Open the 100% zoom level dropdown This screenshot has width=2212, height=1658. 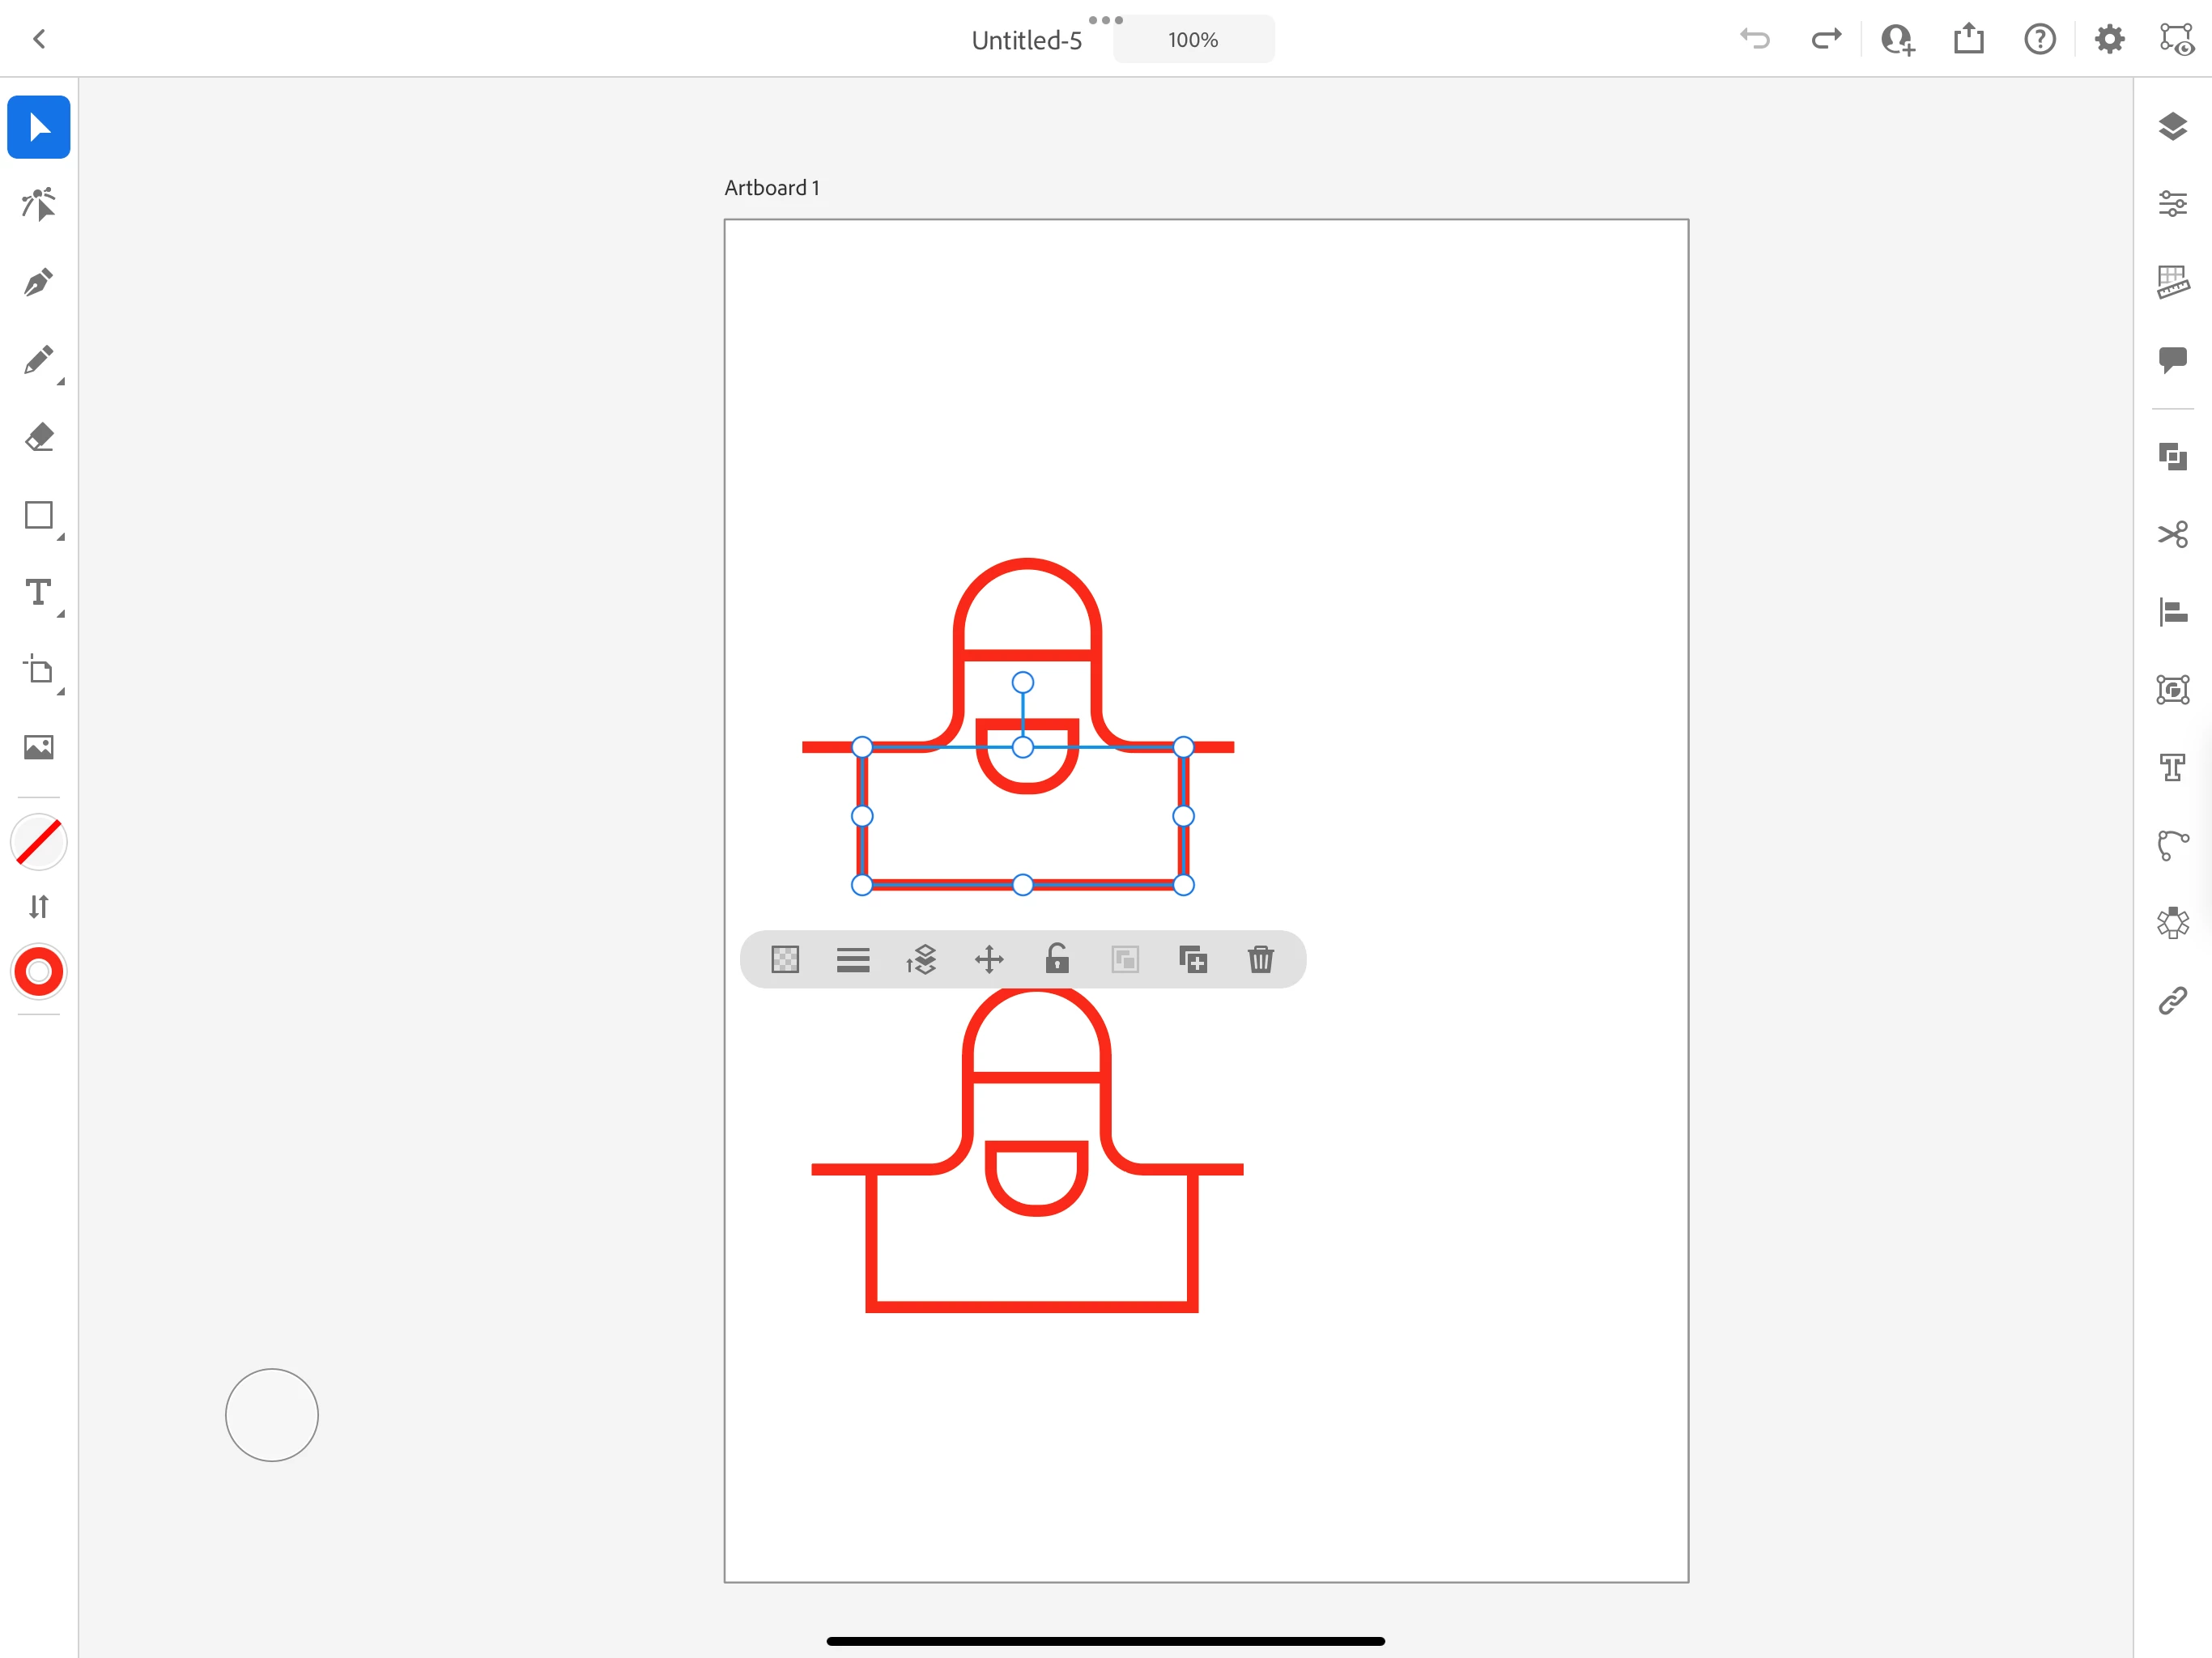(x=1193, y=40)
